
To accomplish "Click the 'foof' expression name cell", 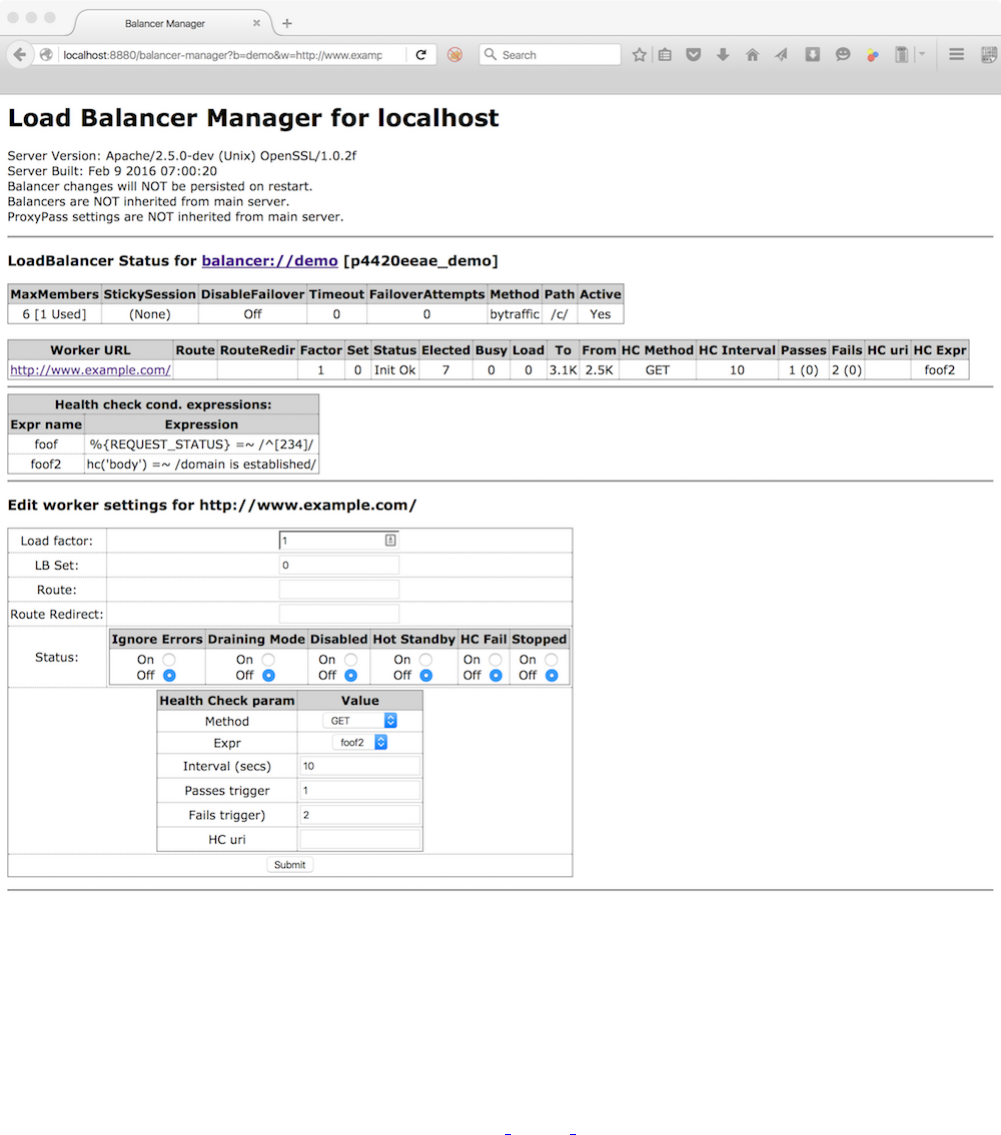I will pyautogui.click(x=46, y=444).
